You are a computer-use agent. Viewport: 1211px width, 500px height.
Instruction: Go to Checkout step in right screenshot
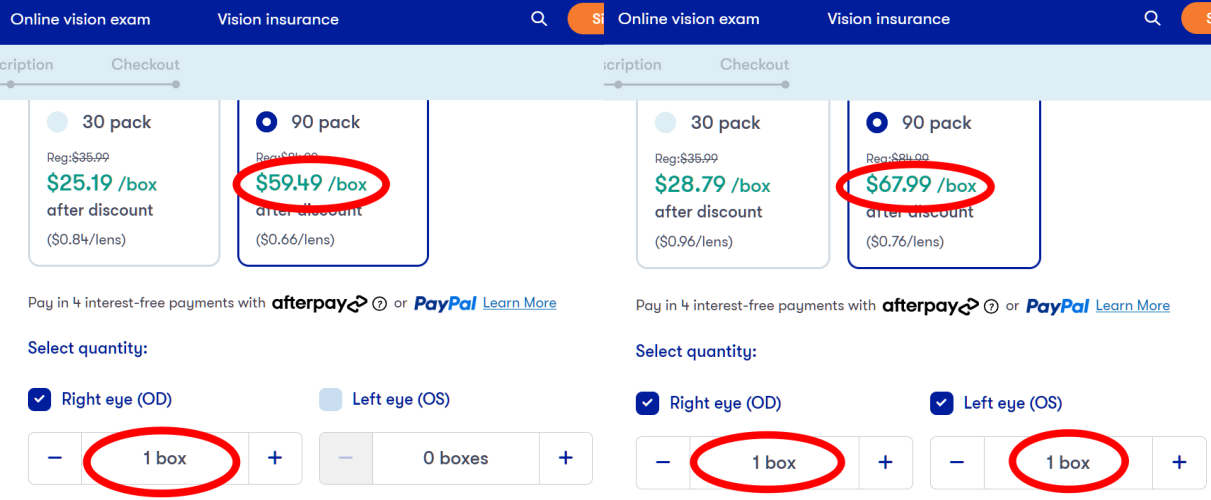(755, 64)
